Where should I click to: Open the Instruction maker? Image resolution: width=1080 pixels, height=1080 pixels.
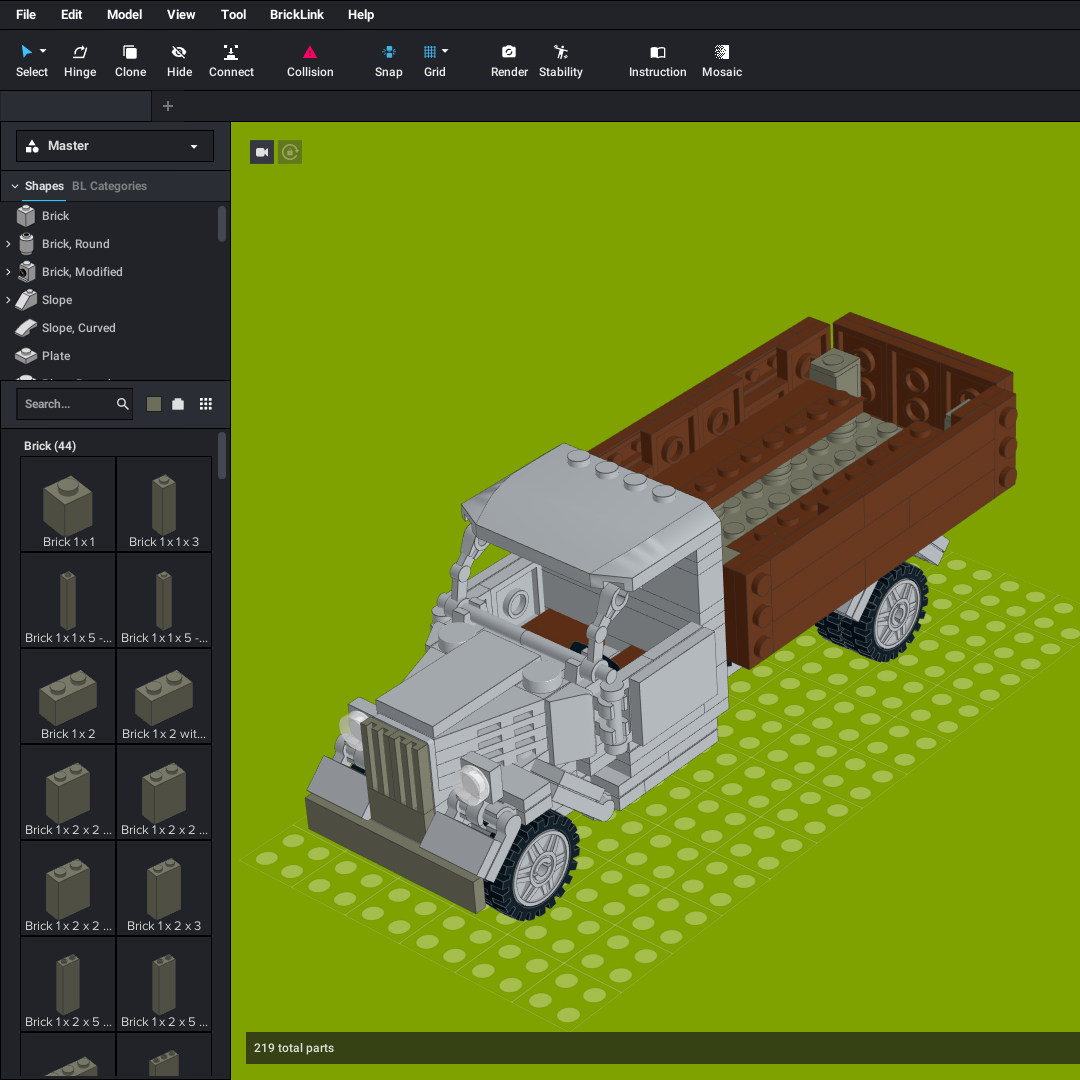(657, 60)
